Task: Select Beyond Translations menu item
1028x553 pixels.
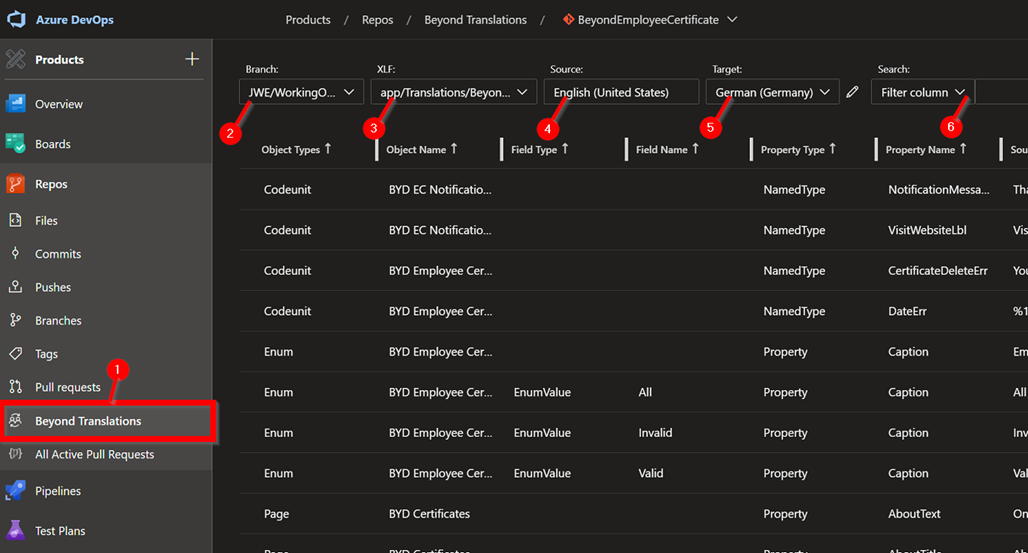Action: (88, 421)
